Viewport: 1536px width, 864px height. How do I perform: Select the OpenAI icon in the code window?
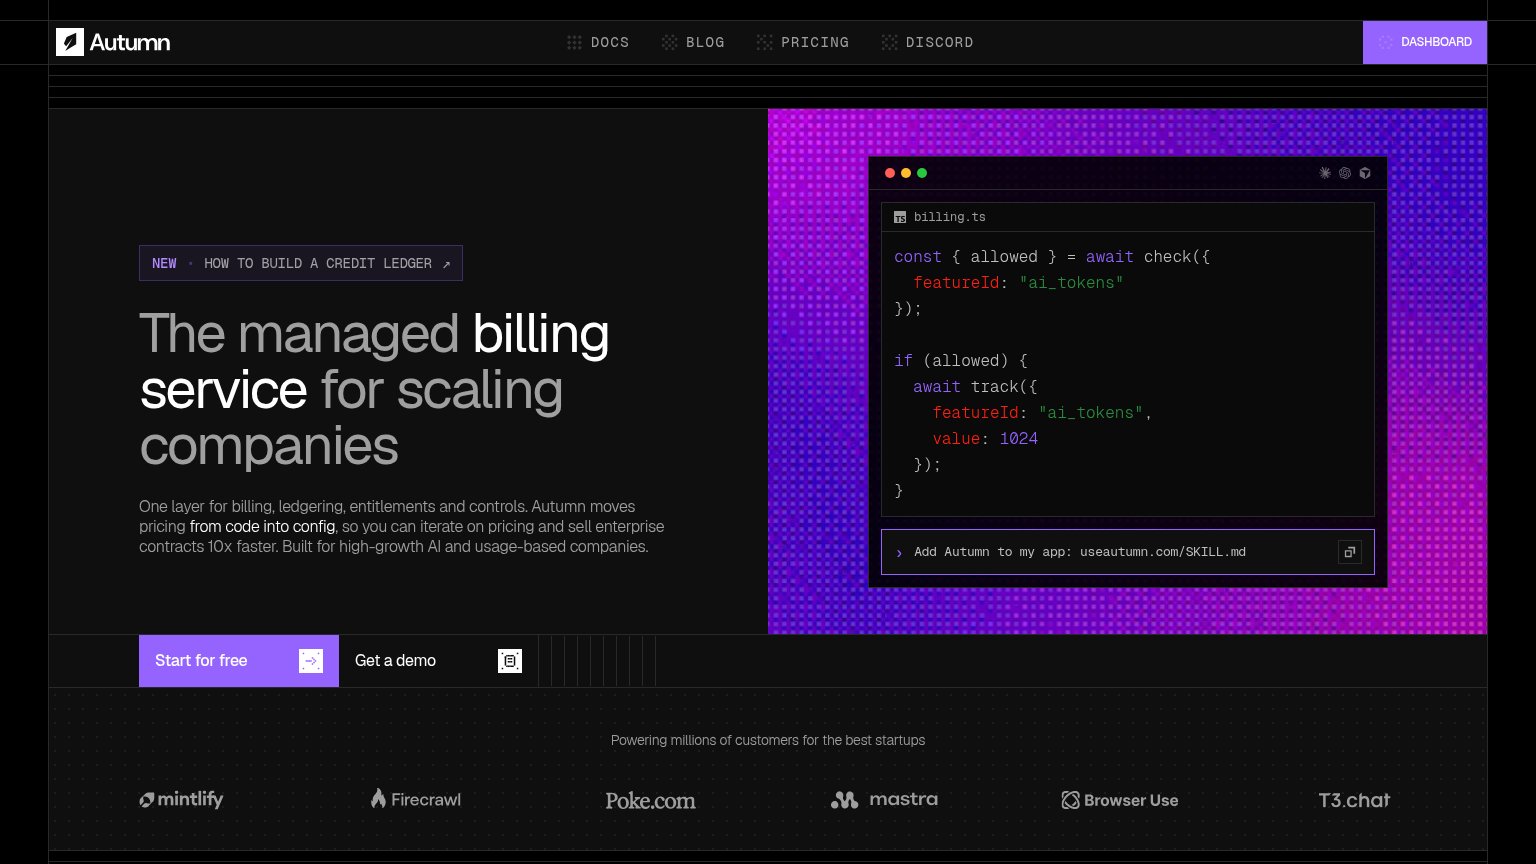1345,173
